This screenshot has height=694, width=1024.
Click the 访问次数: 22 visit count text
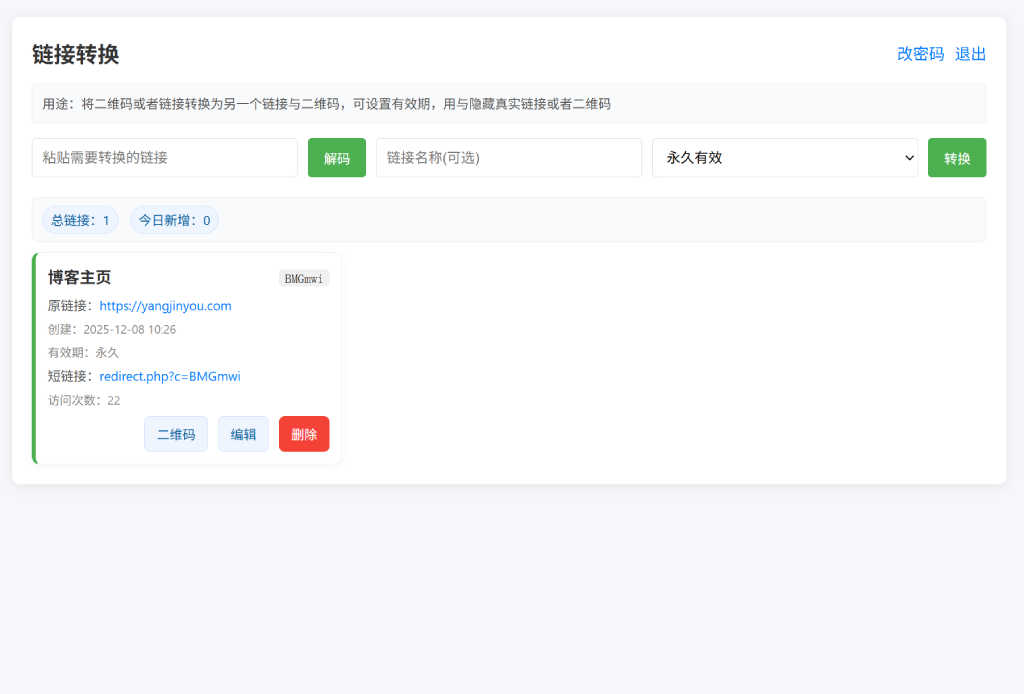point(84,400)
